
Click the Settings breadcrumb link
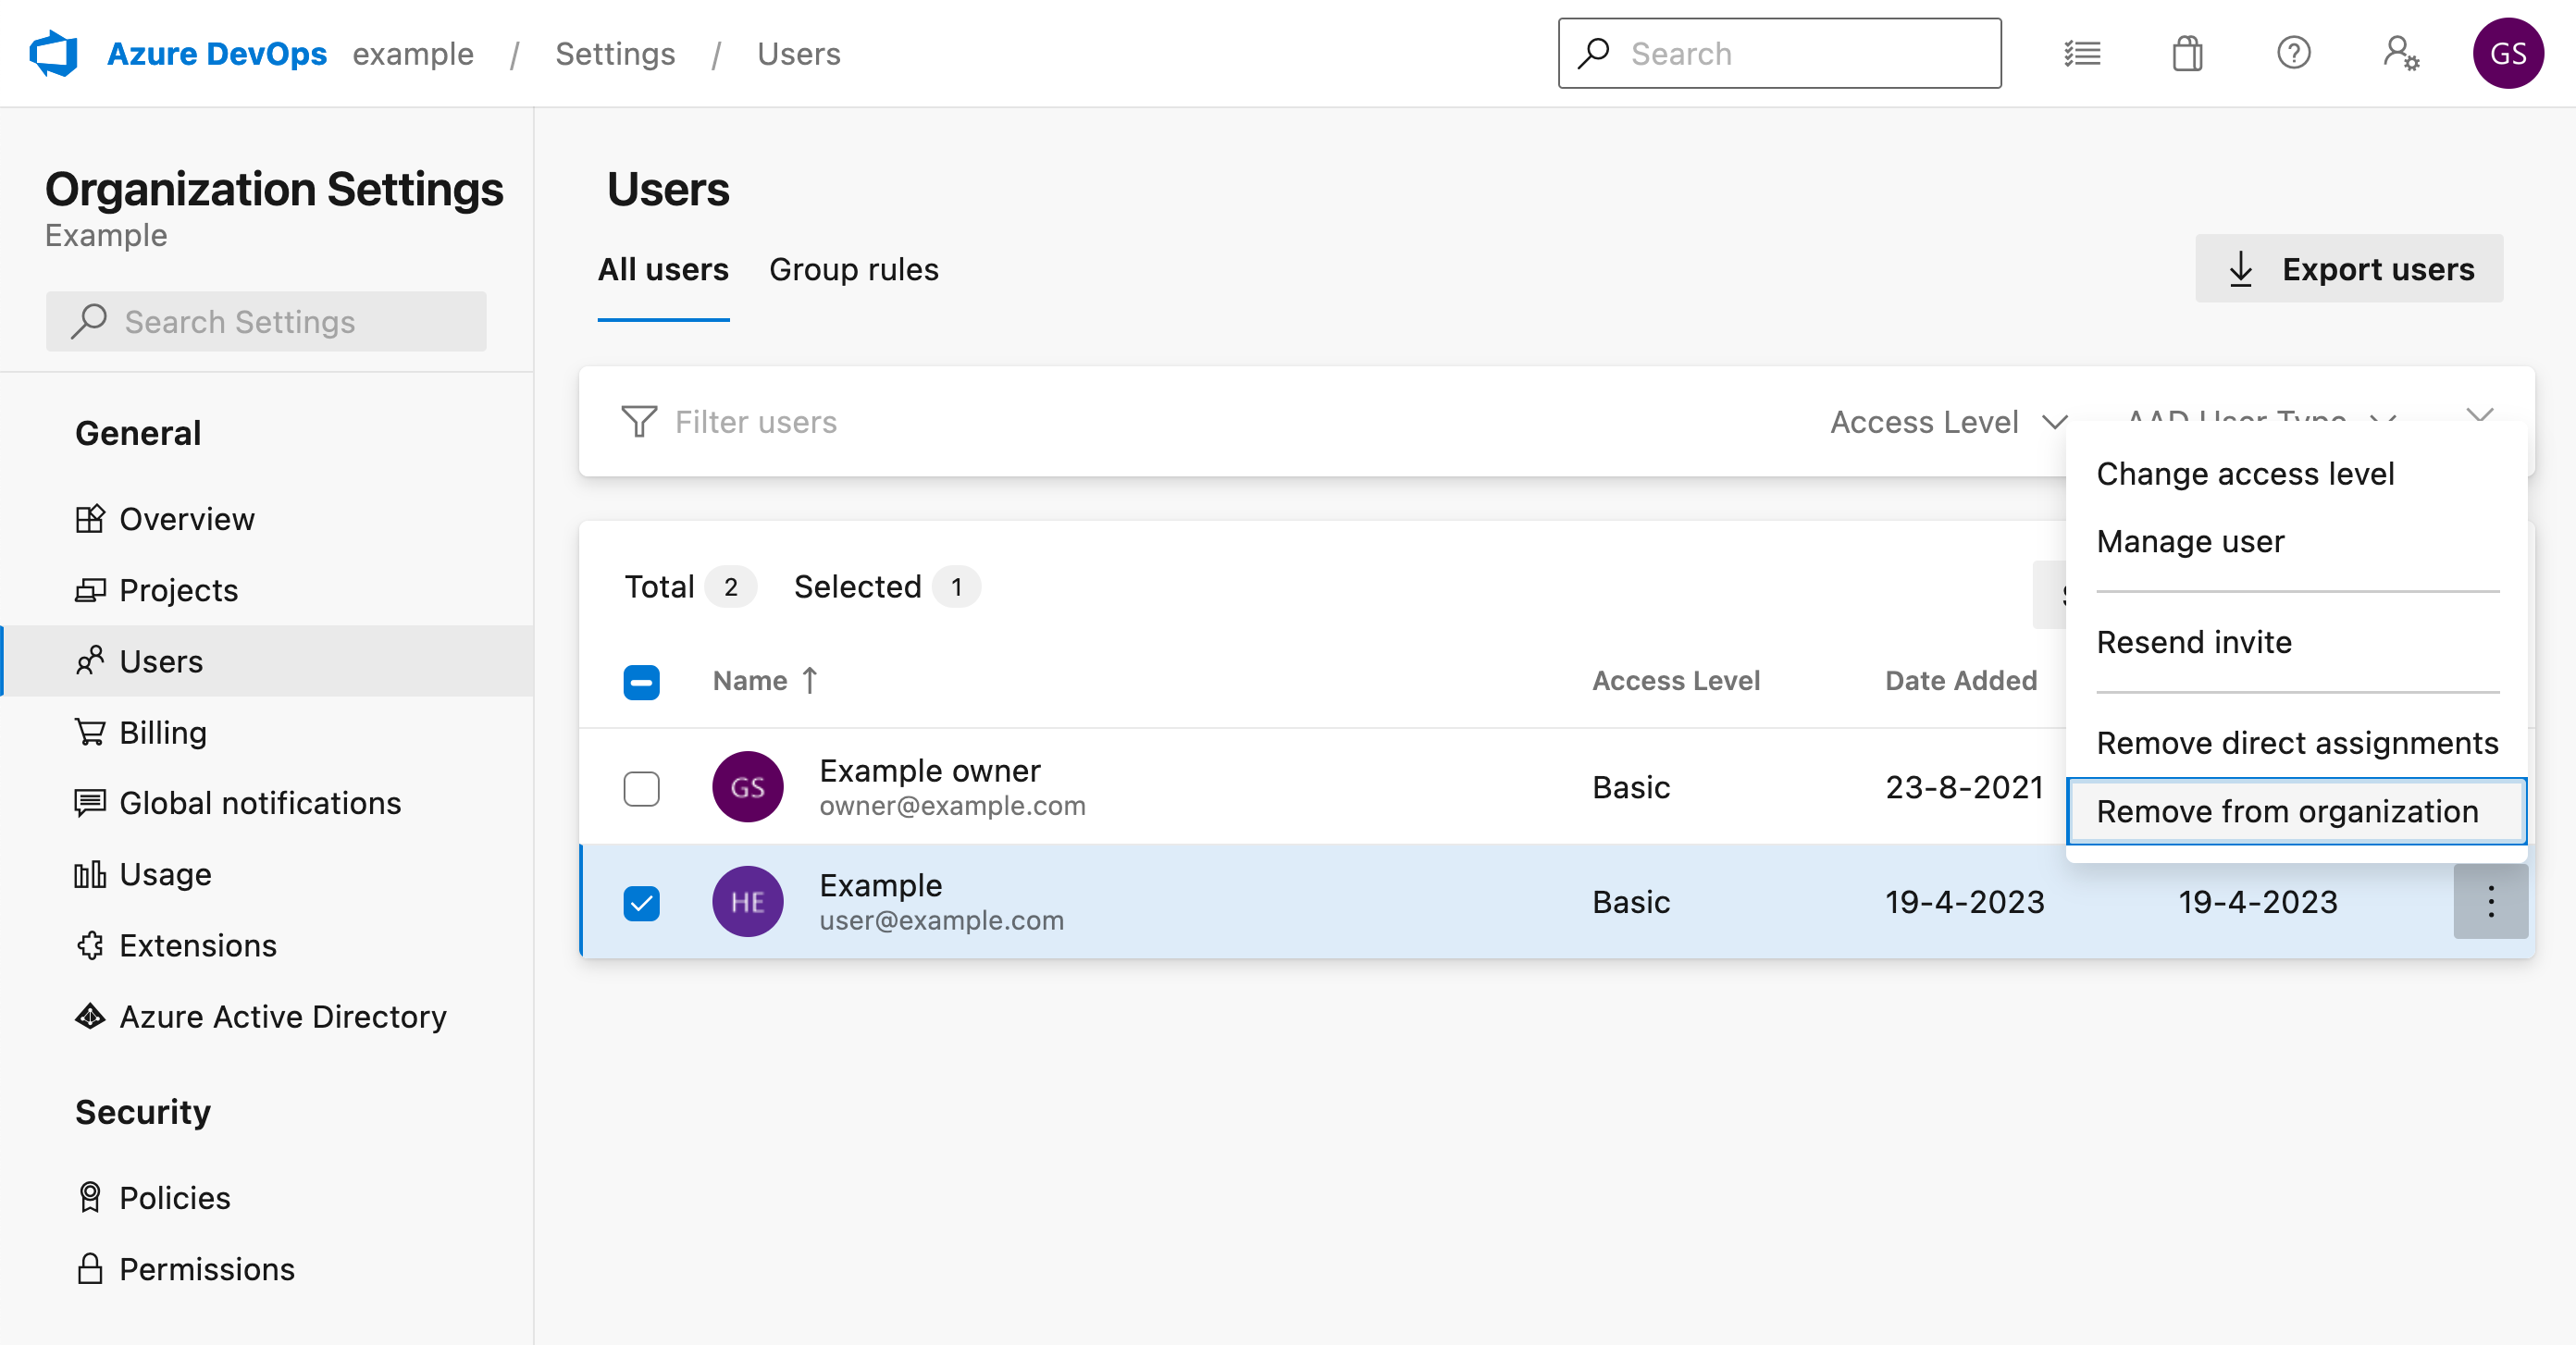pyautogui.click(x=615, y=53)
